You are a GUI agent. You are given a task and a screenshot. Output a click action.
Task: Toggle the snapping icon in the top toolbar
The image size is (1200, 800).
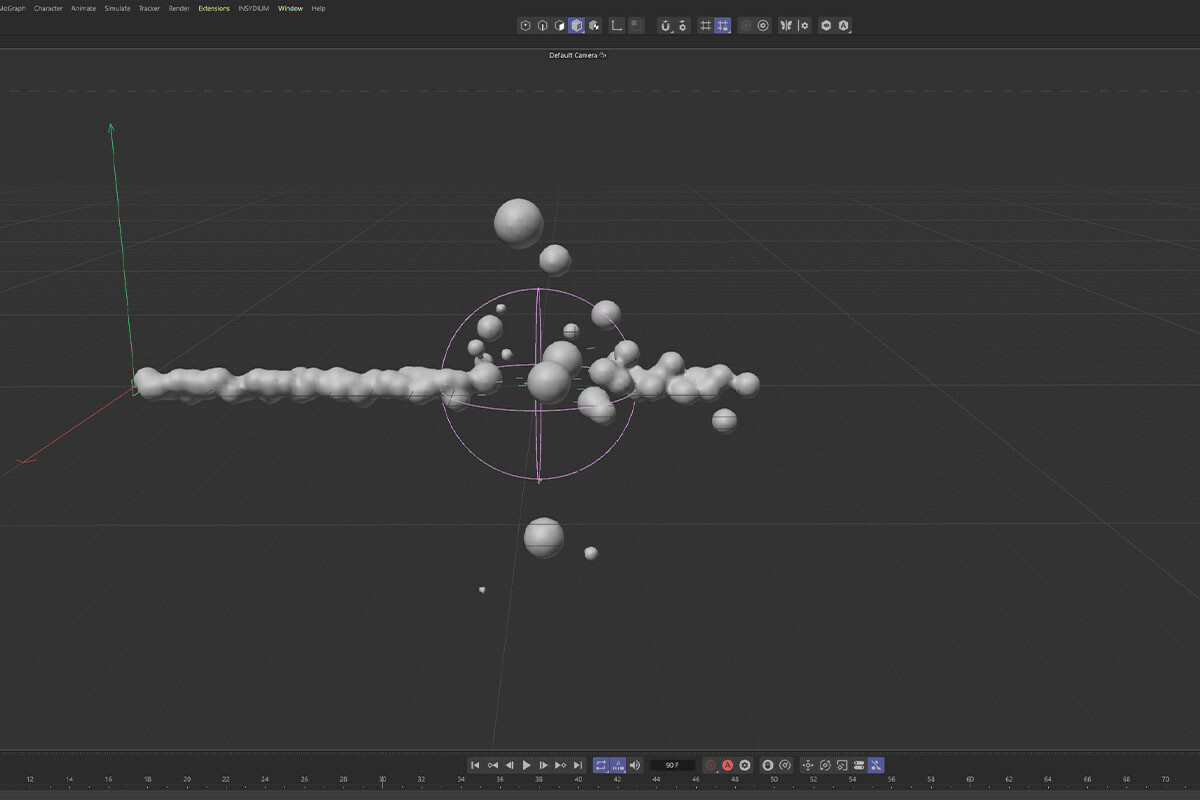666,25
